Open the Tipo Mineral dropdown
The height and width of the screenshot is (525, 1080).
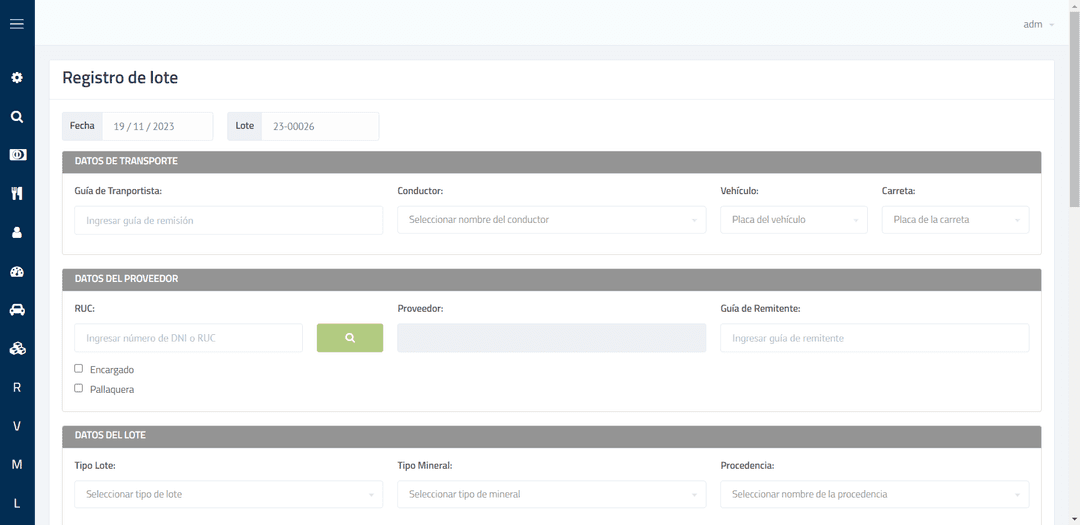coord(552,494)
